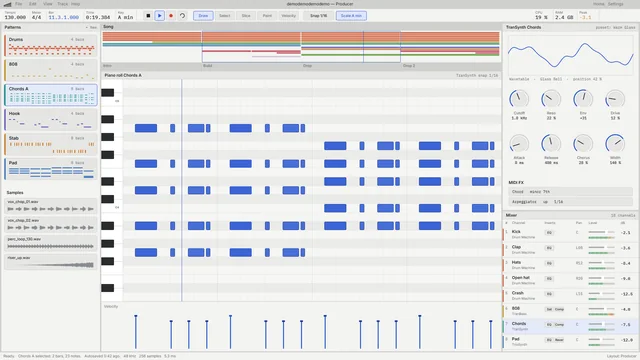
Task: Add a new pattern with New button
Action: click(92, 27)
